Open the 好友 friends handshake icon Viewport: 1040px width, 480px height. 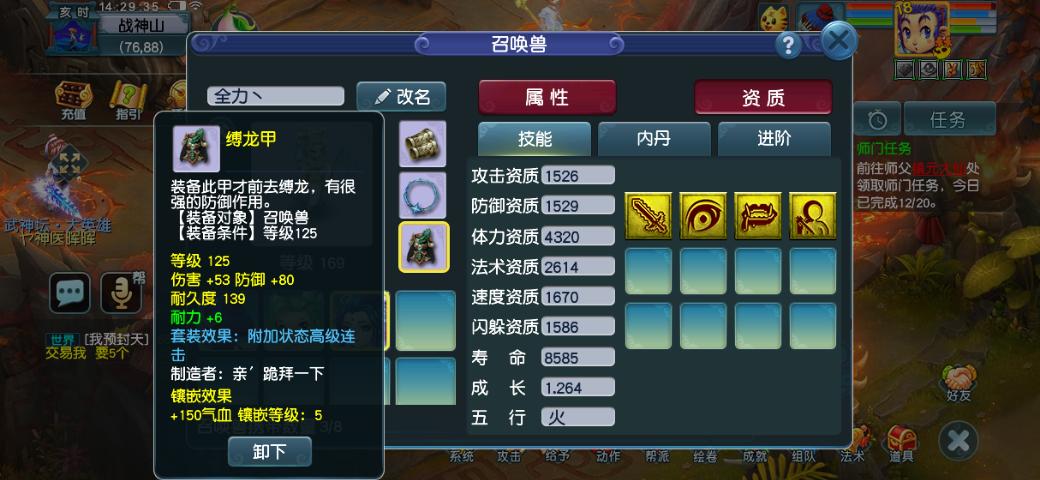tap(958, 385)
